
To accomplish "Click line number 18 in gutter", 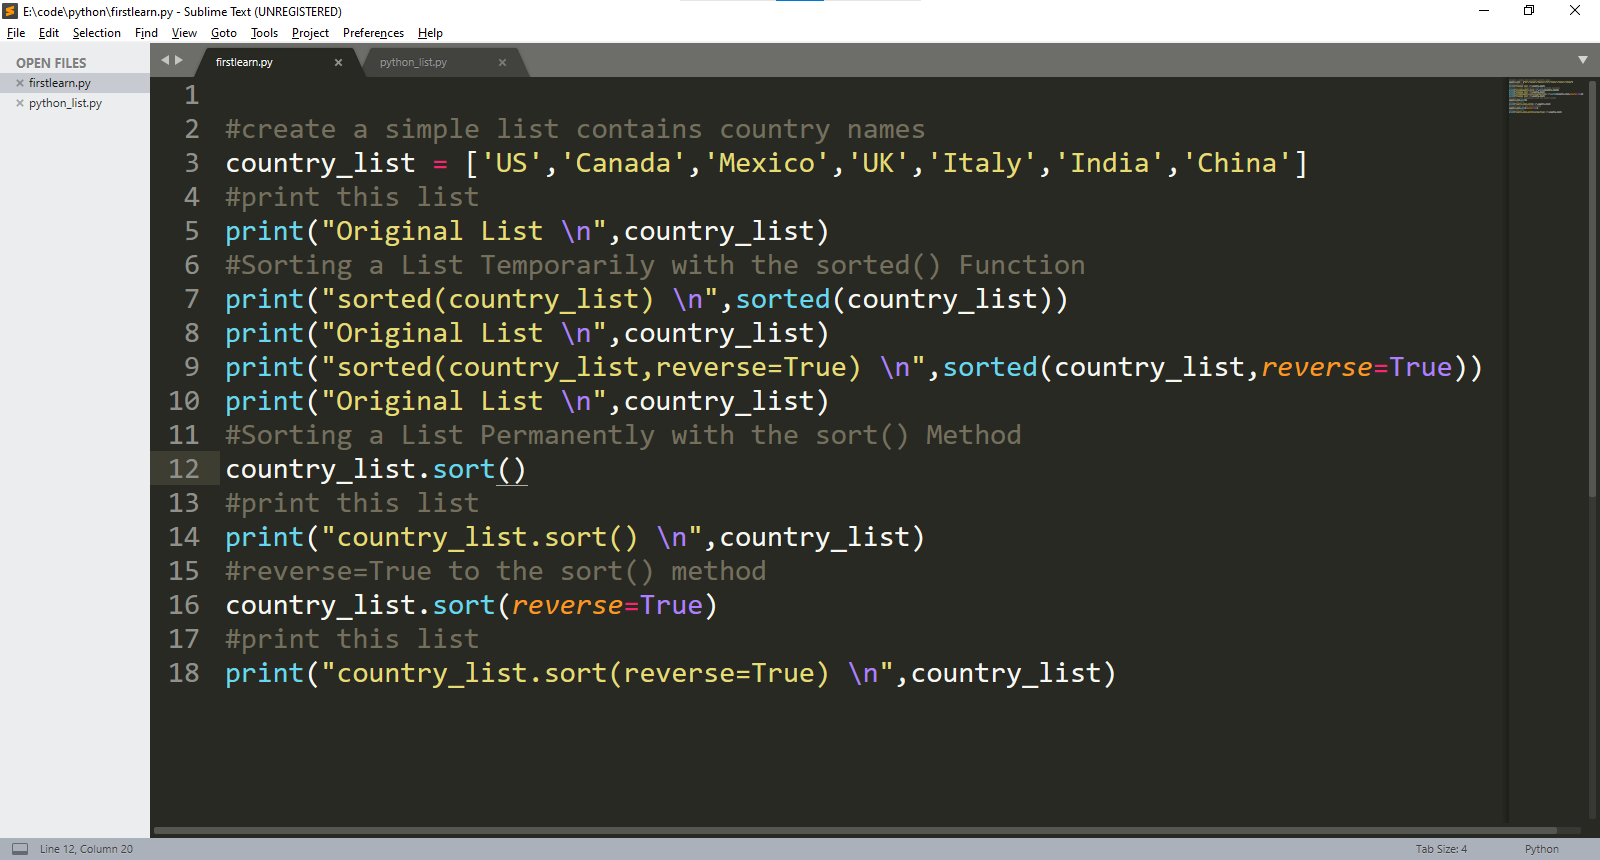I will point(184,673).
